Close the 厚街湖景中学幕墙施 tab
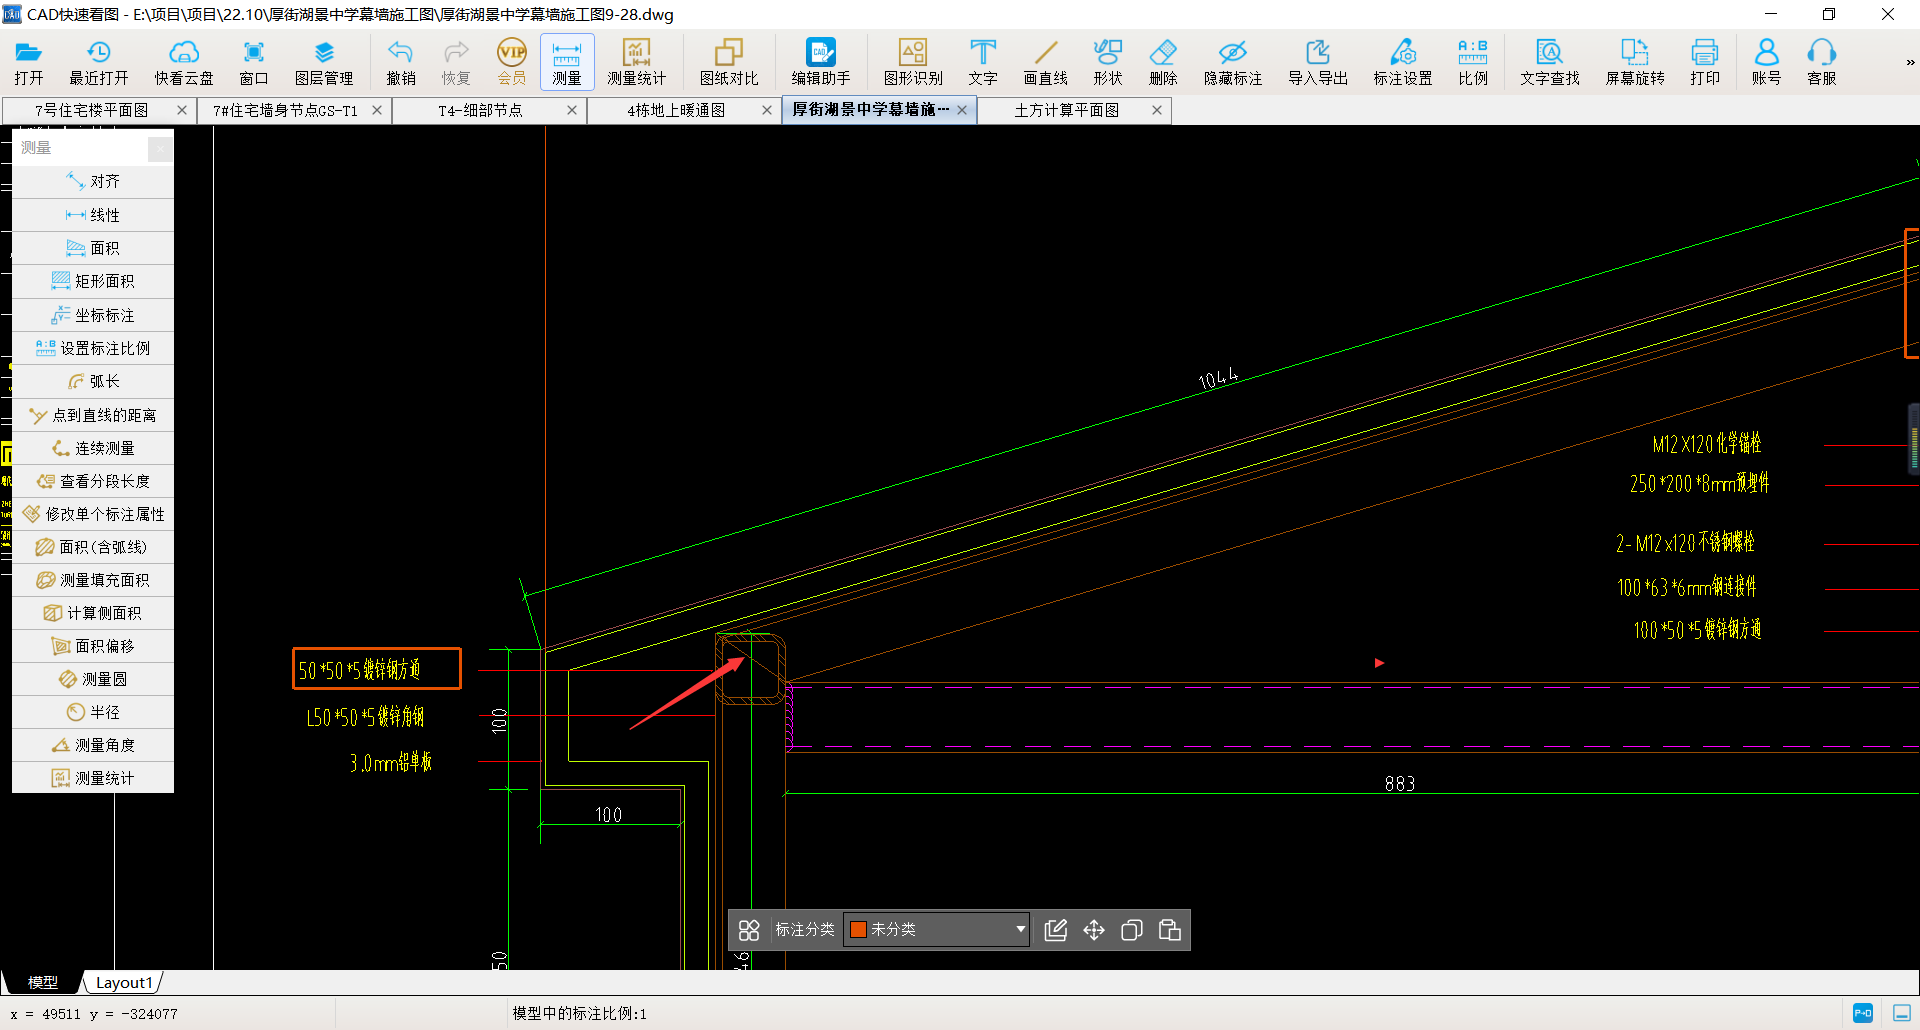1920x1030 pixels. point(962,110)
